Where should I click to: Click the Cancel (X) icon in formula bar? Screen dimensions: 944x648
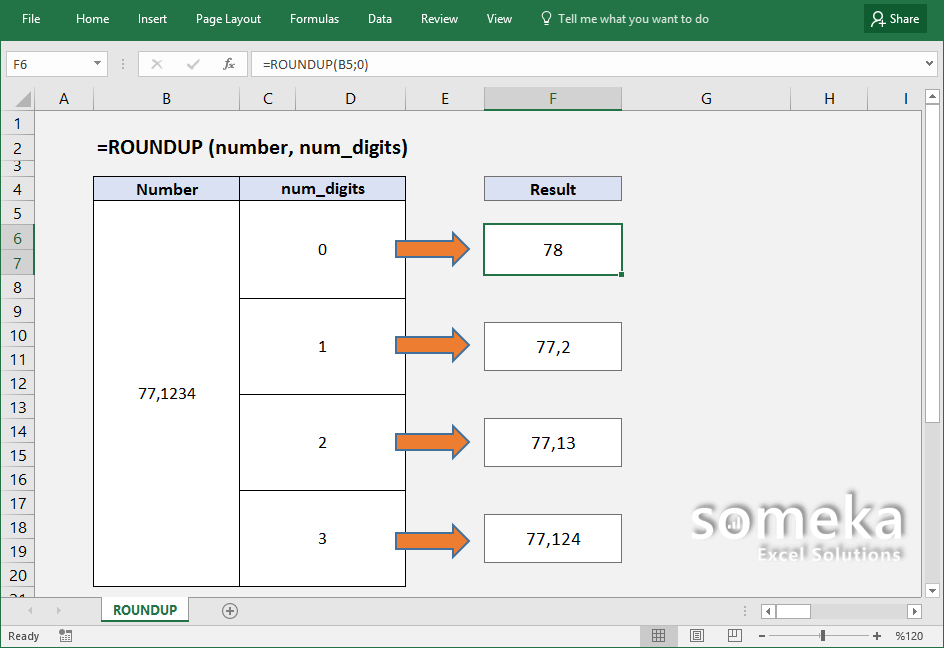pyautogui.click(x=157, y=63)
